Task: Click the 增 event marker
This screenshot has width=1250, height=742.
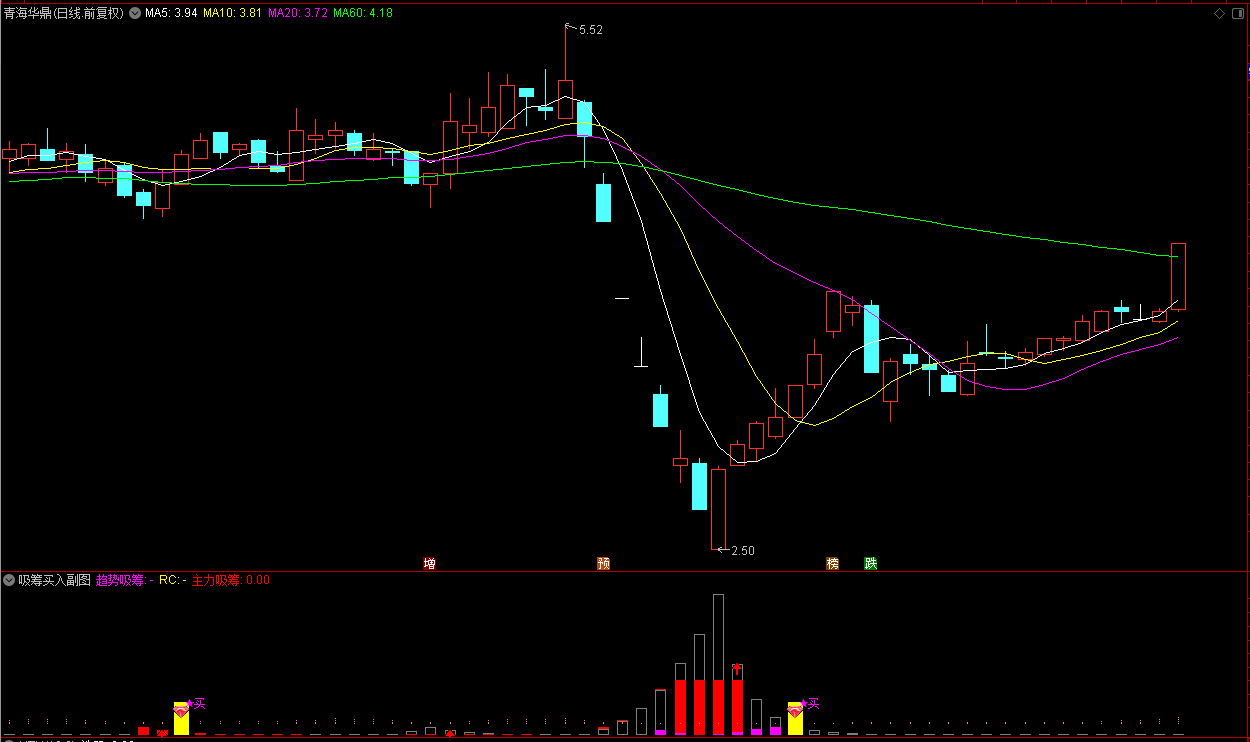Action: [x=430, y=564]
